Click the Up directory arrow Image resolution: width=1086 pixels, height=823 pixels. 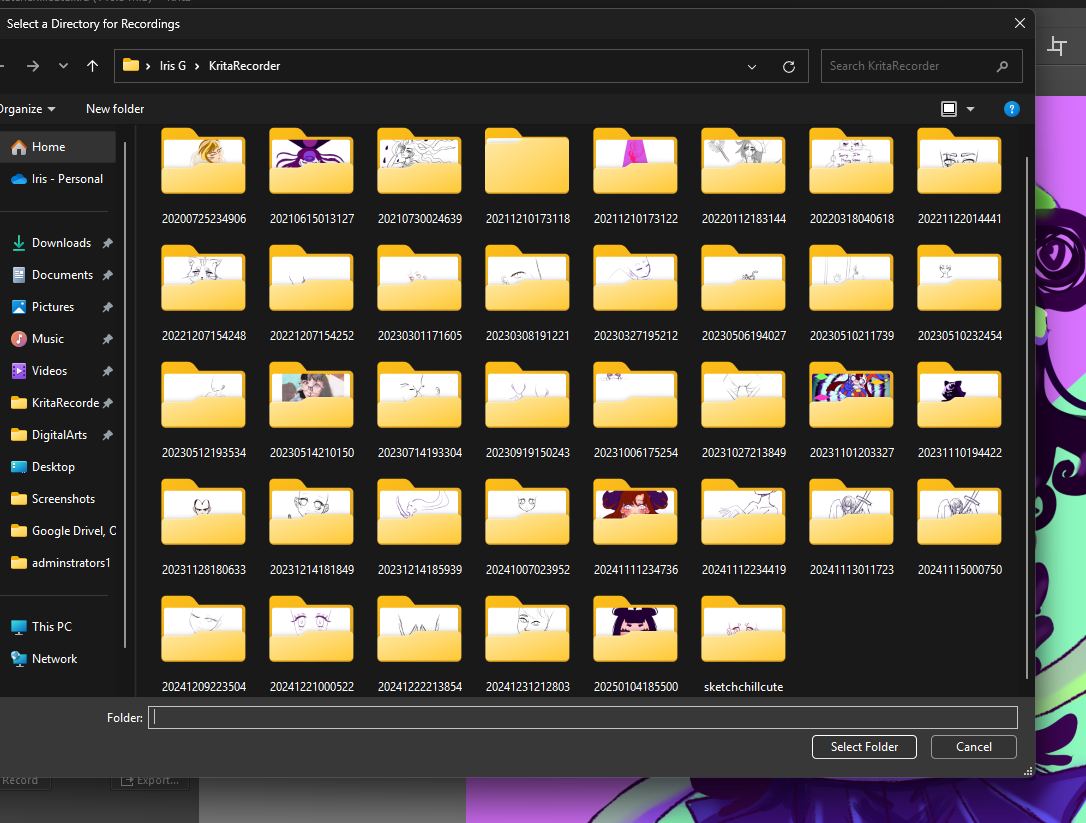(93, 66)
